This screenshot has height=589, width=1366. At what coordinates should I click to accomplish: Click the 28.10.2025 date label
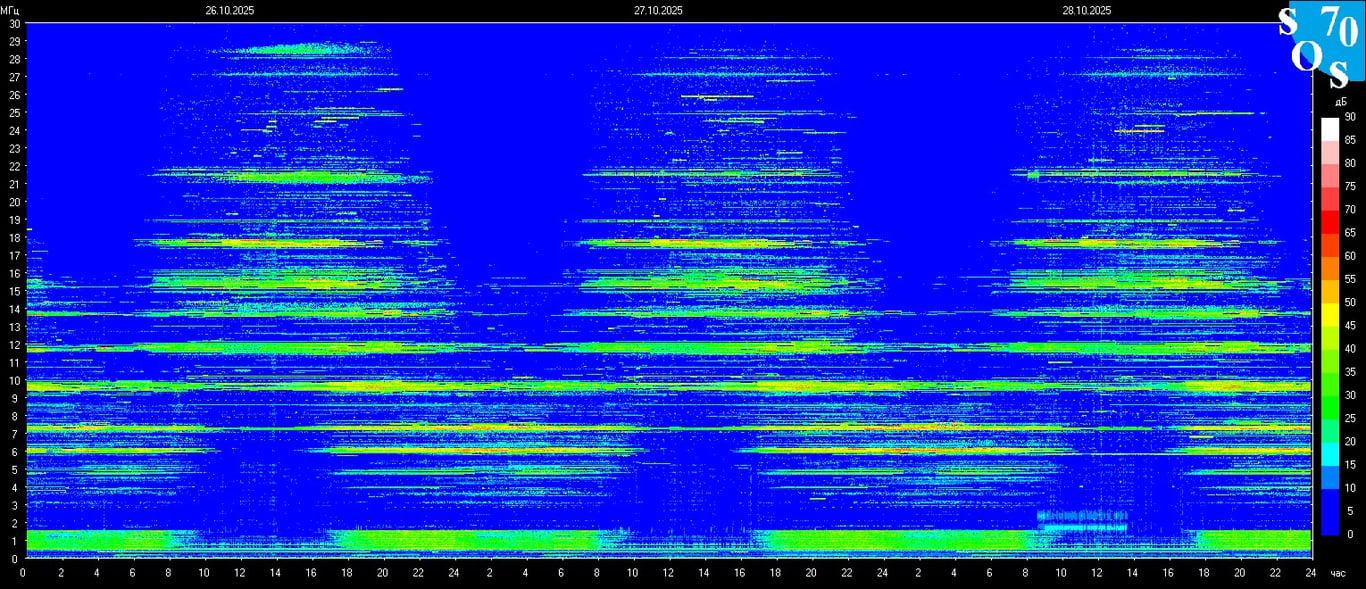click(1087, 10)
